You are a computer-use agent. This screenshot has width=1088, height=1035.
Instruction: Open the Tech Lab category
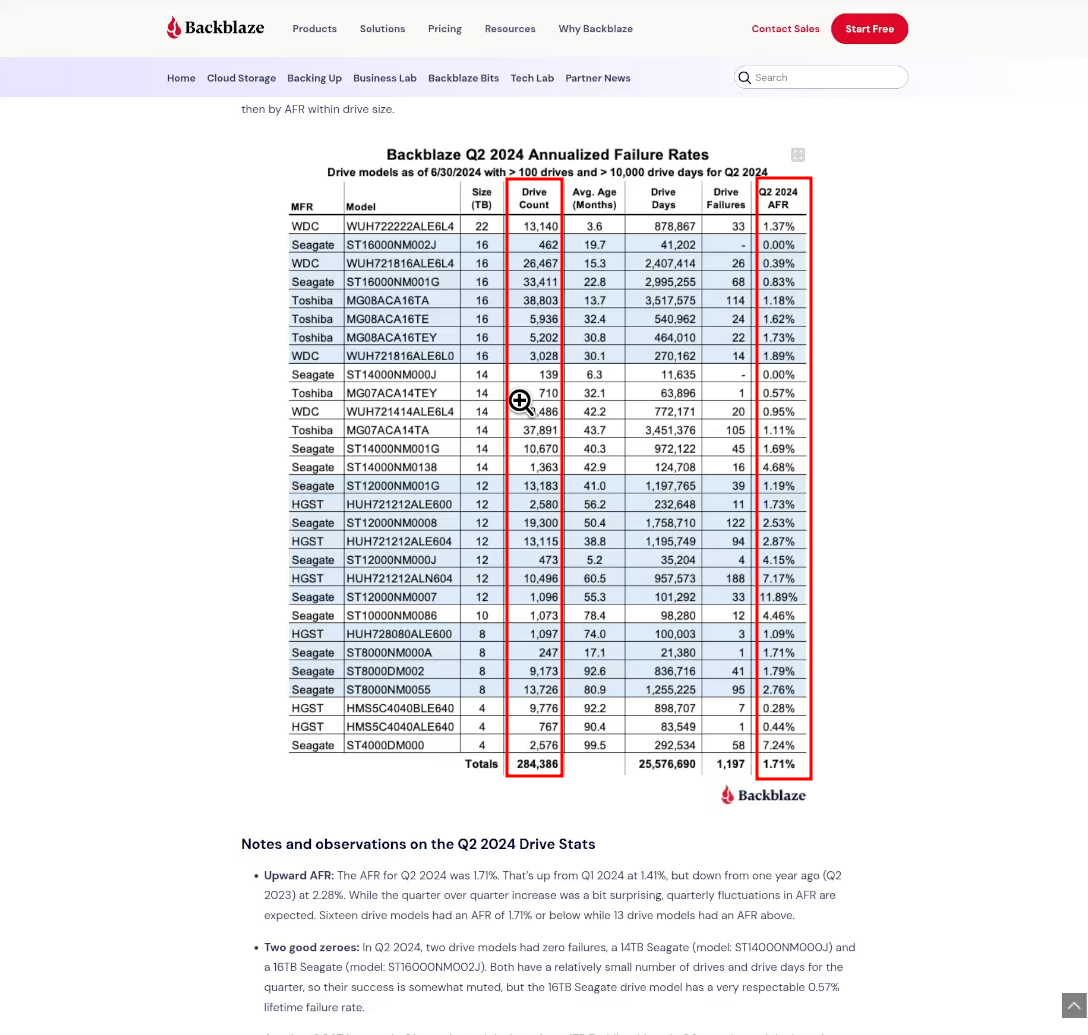(x=532, y=78)
